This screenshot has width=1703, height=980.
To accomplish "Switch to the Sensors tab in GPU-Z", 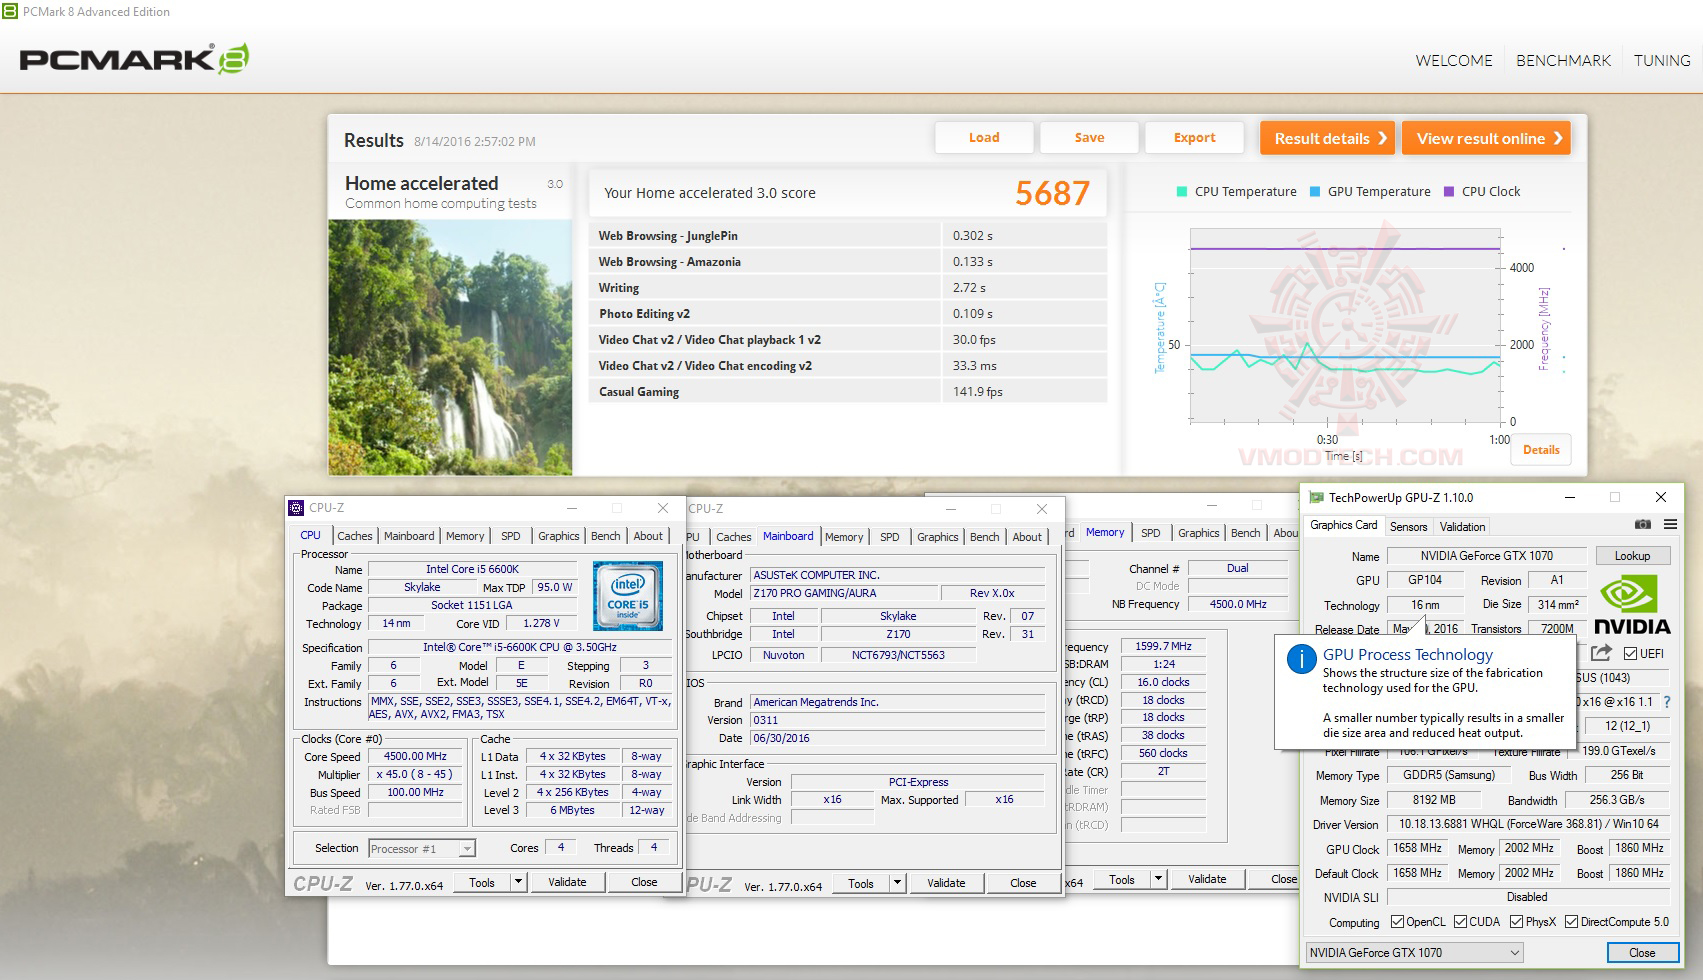I will coord(1408,526).
